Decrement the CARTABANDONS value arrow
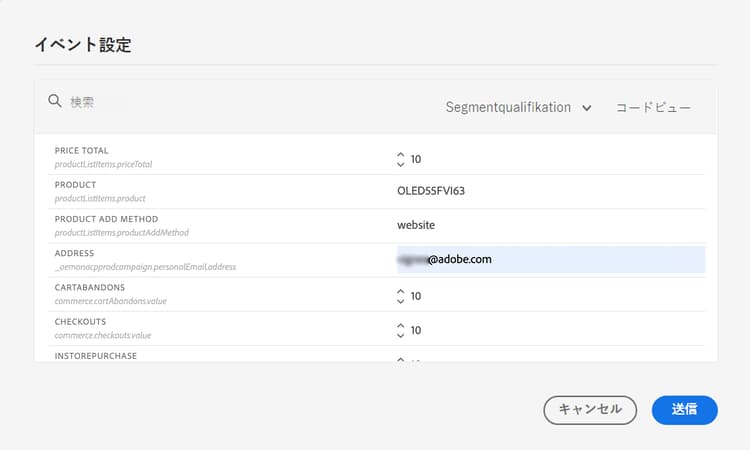This screenshot has width=750, height=450. [x=401, y=301]
